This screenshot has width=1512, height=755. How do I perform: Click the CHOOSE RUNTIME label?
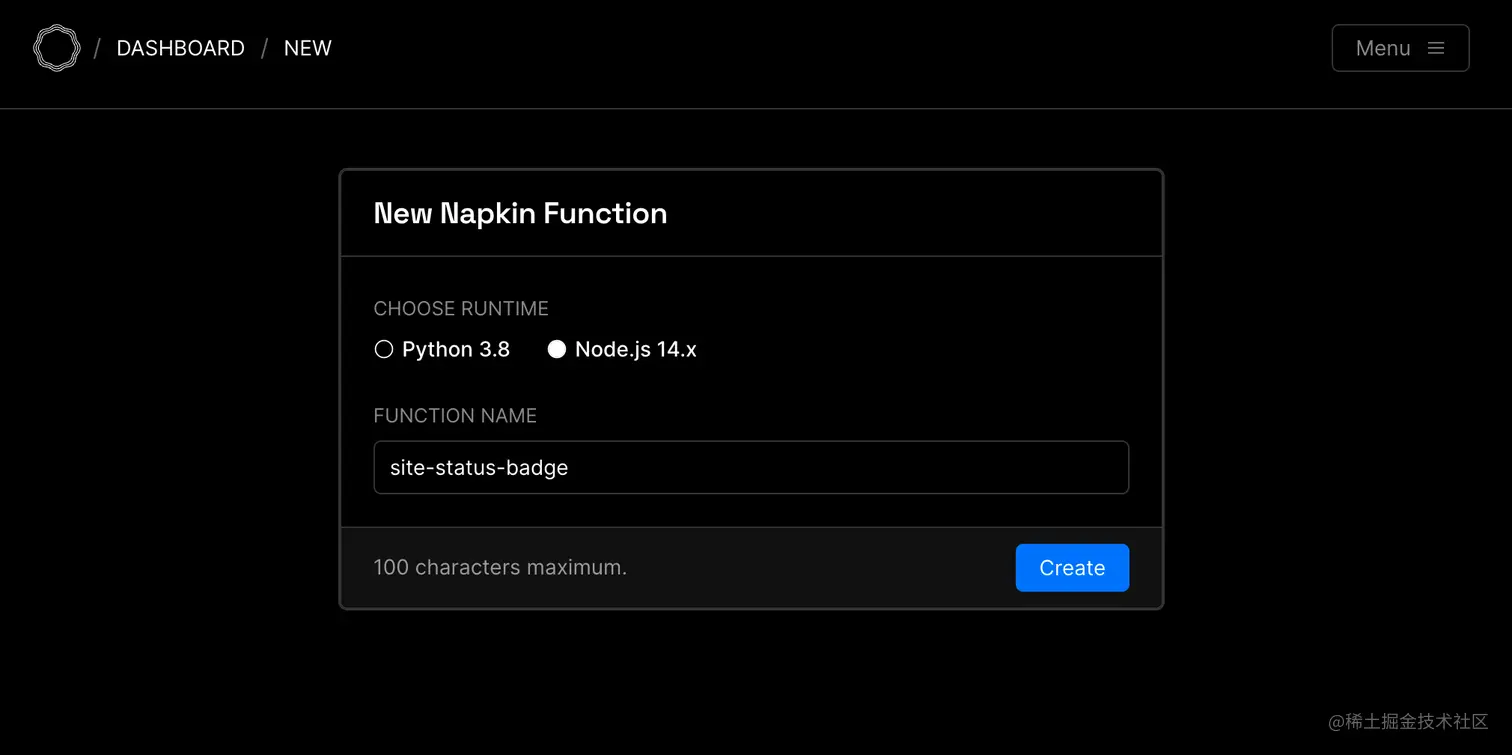[461, 308]
